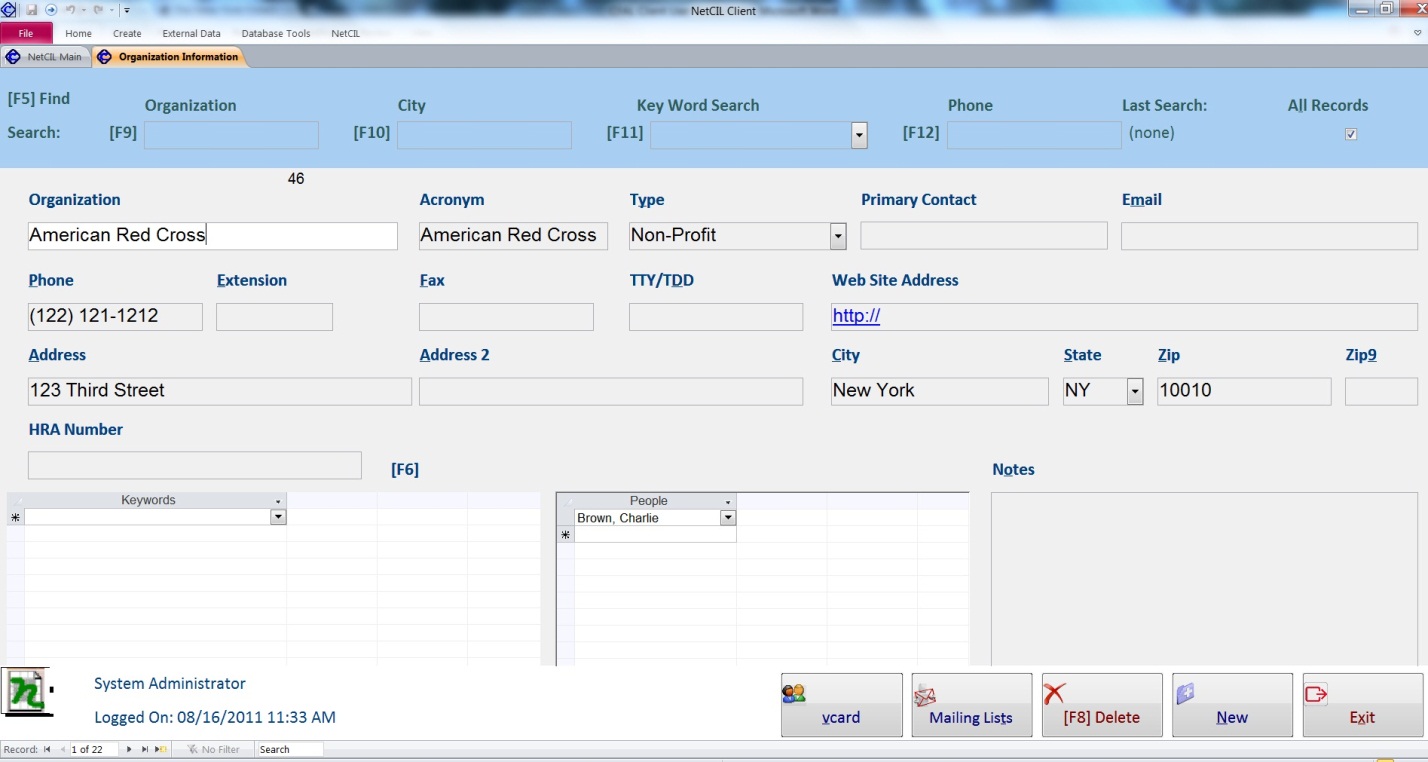The width and height of the screenshot is (1428, 762).
Task: Go to first record in navigation bar
Action: [x=47, y=749]
